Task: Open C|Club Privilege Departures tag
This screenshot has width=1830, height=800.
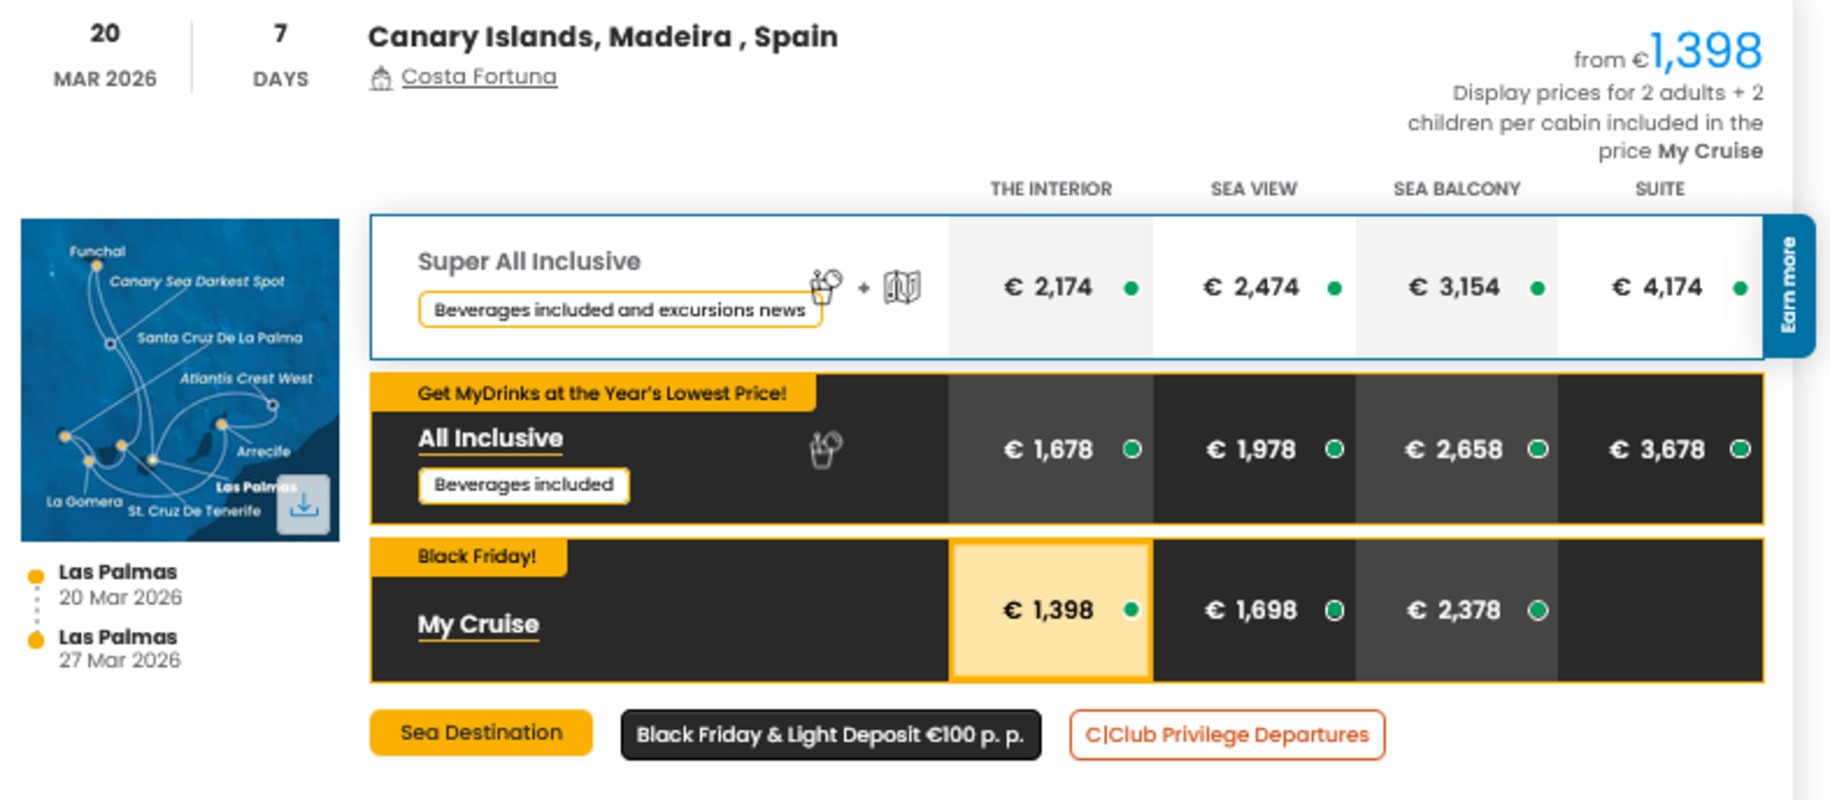Action: click(1227, 735)
